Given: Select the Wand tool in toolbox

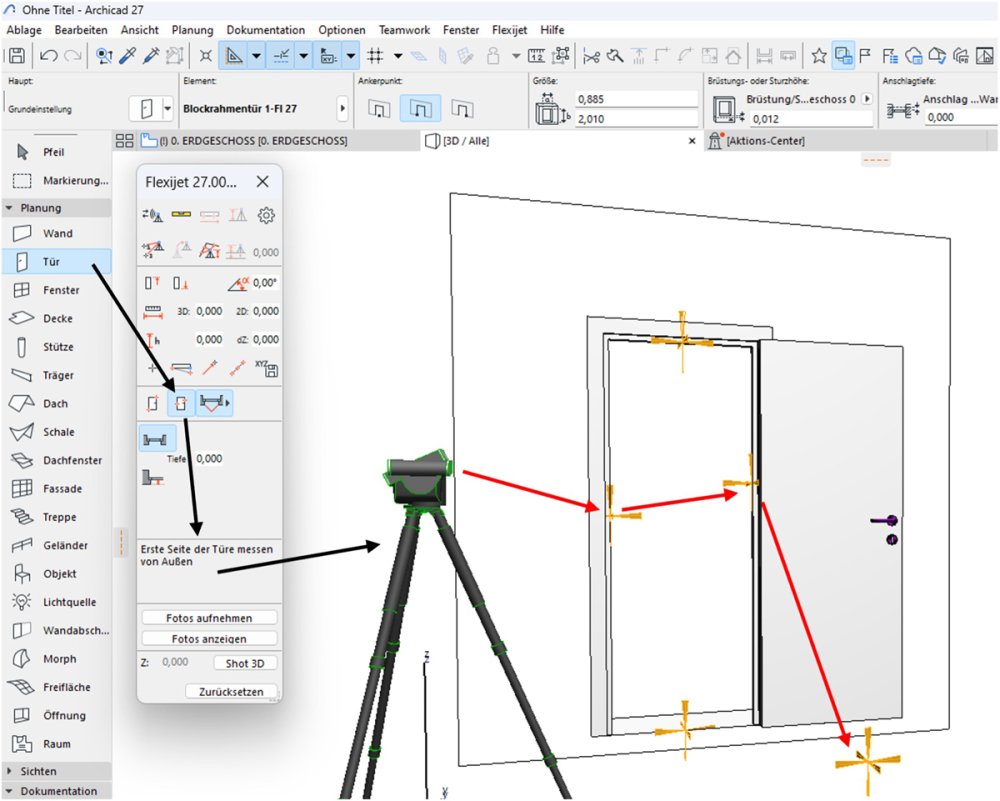Looking at the screenshot, I should (x=56, y=233).
